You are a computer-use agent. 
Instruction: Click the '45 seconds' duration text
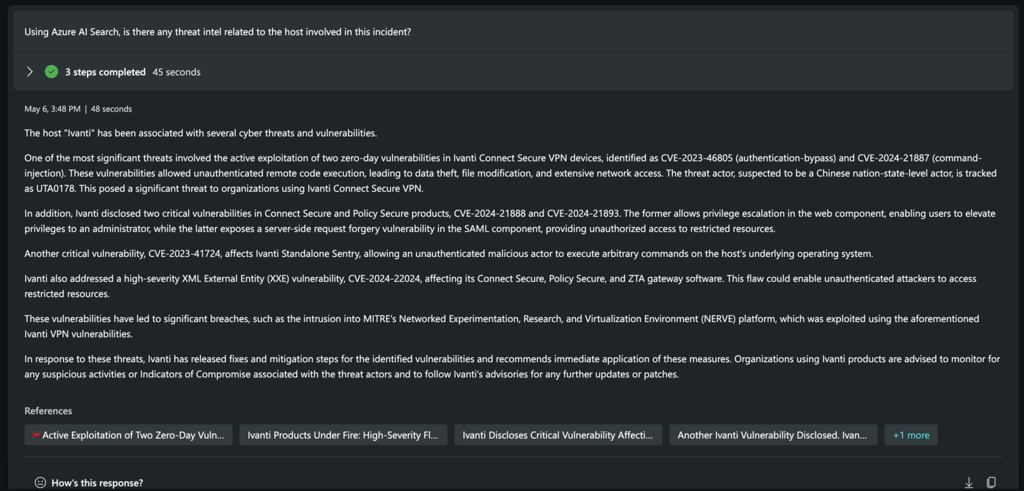click(176, 72)
